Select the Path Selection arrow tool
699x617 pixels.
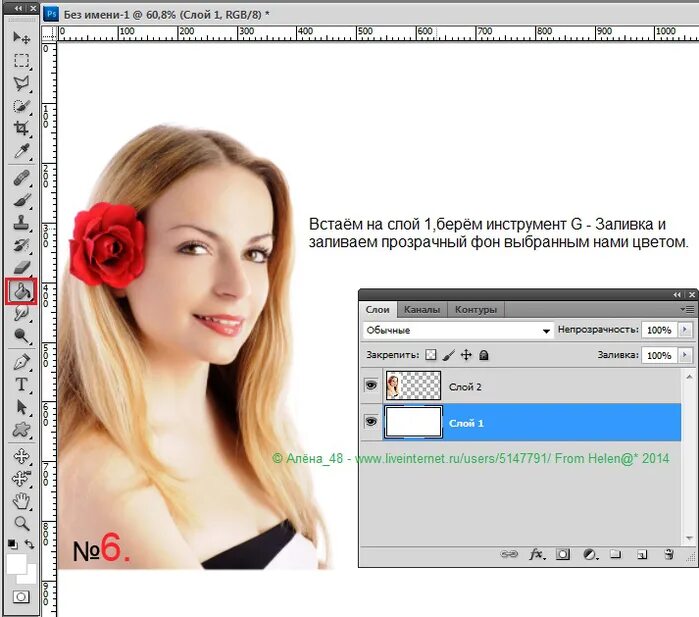(21, 407)
